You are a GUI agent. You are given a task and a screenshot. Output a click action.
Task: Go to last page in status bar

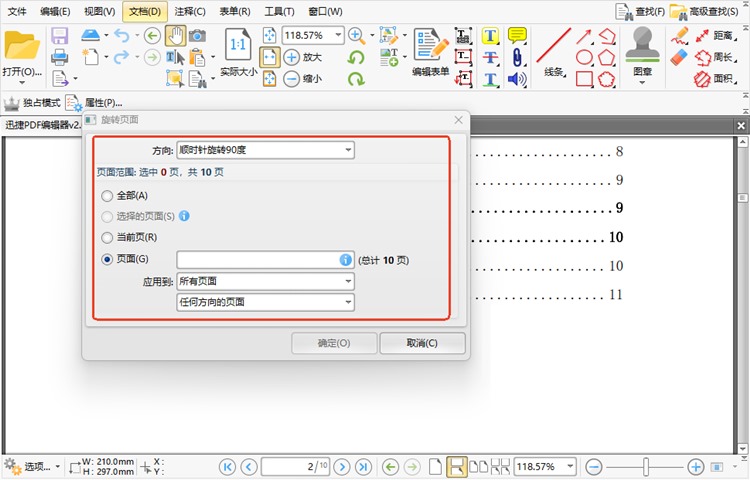[364, 467]
